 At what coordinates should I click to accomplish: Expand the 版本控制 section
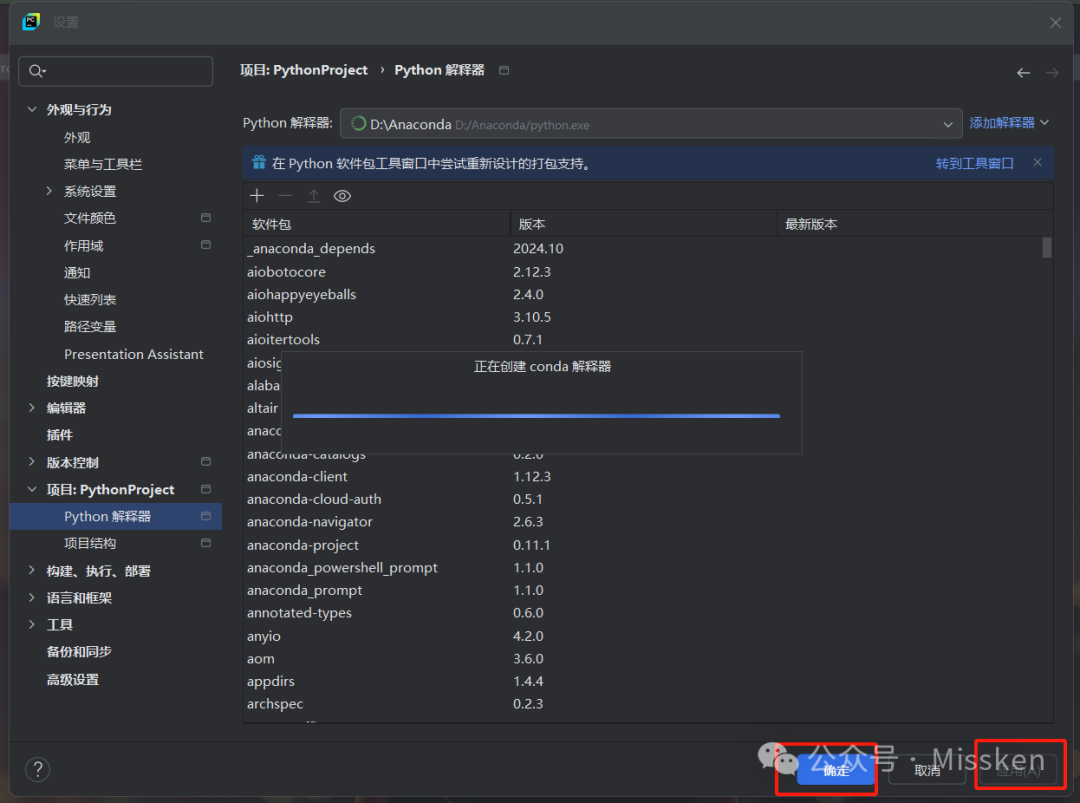click(x=32, y=461)
